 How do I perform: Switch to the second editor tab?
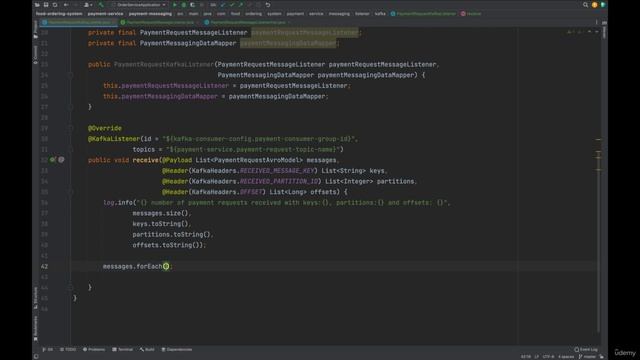click(x=159, y=22)
